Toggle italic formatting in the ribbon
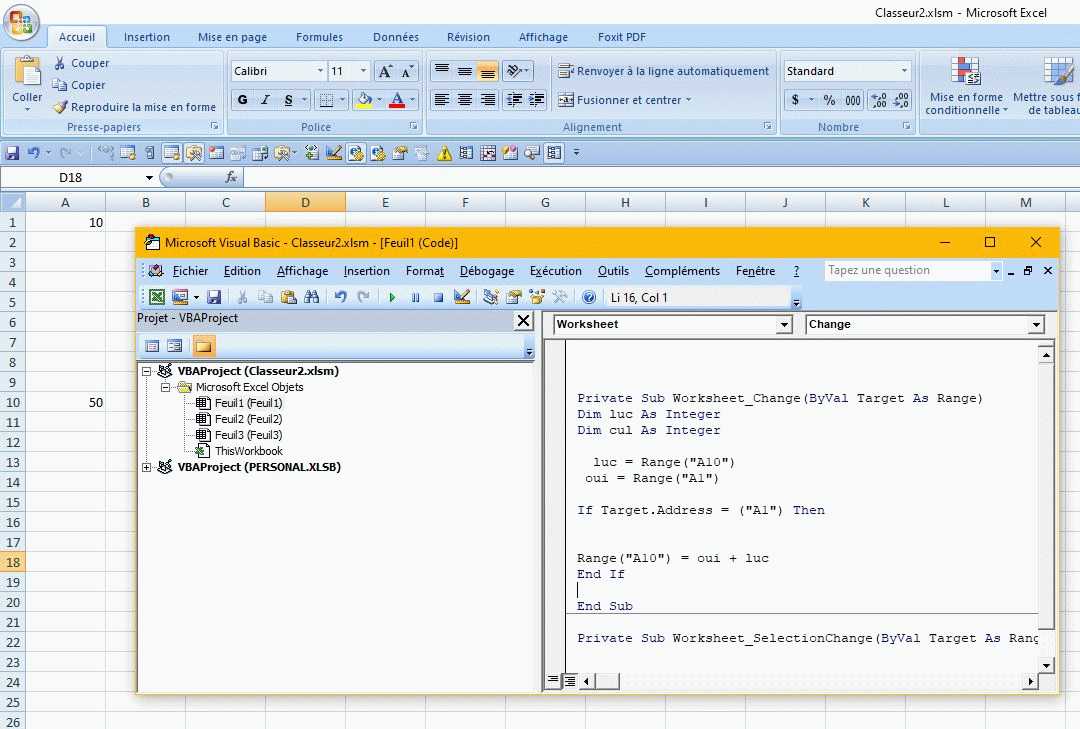The width and height of the screenshot is (1080, 729). 266,100
